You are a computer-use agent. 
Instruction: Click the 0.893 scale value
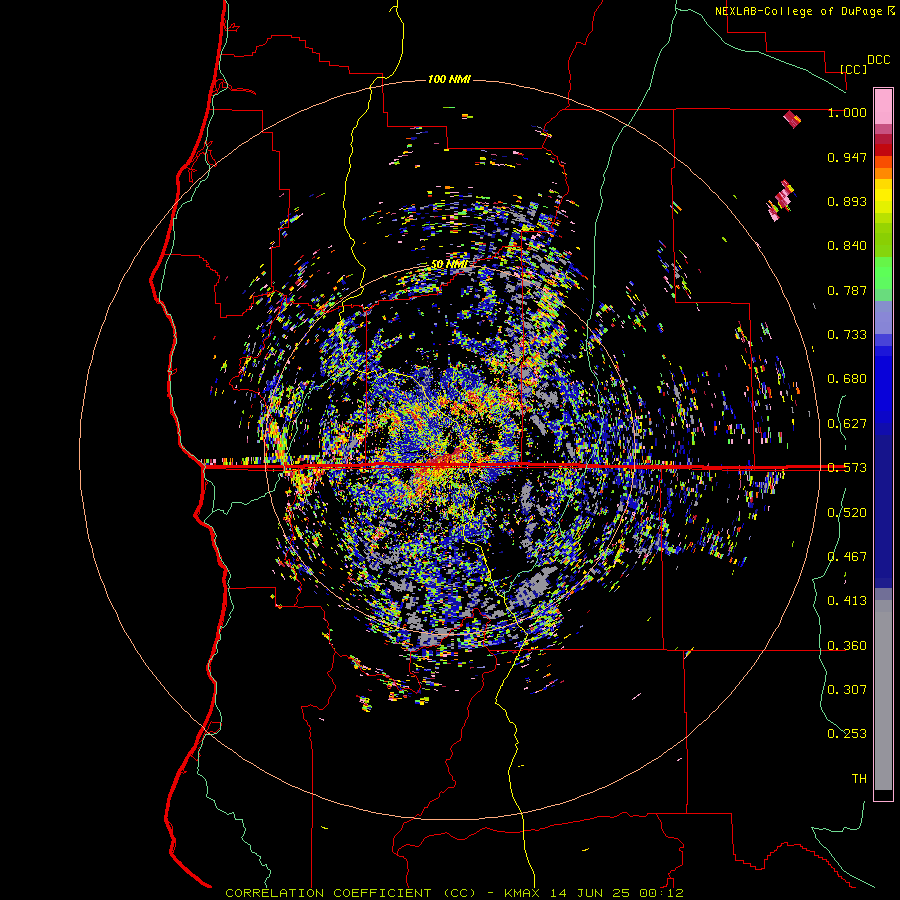(847, 201)
